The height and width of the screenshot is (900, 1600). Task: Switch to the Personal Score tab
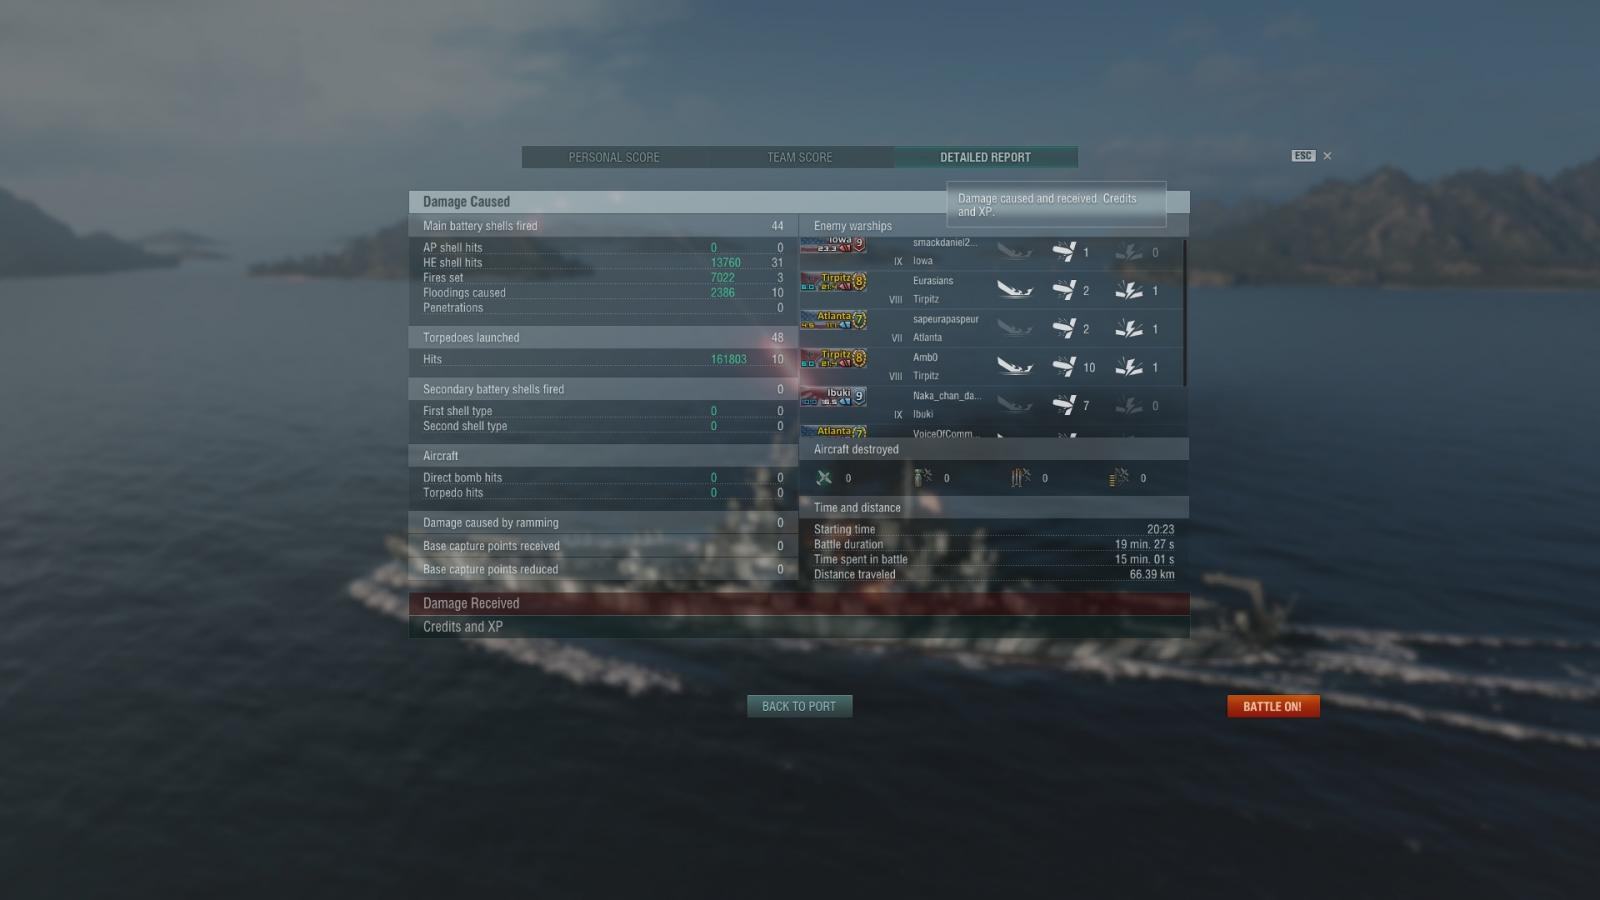(x=614, y=157)
